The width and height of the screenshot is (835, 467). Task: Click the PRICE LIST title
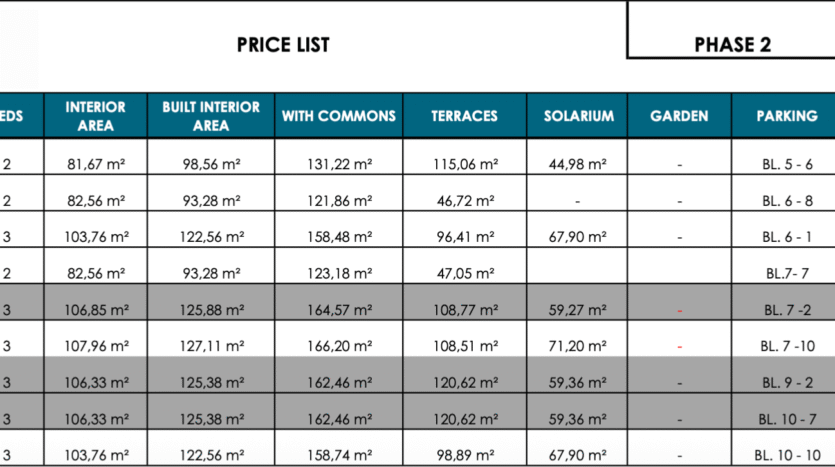pyautogui.click(x=283, y=45)
